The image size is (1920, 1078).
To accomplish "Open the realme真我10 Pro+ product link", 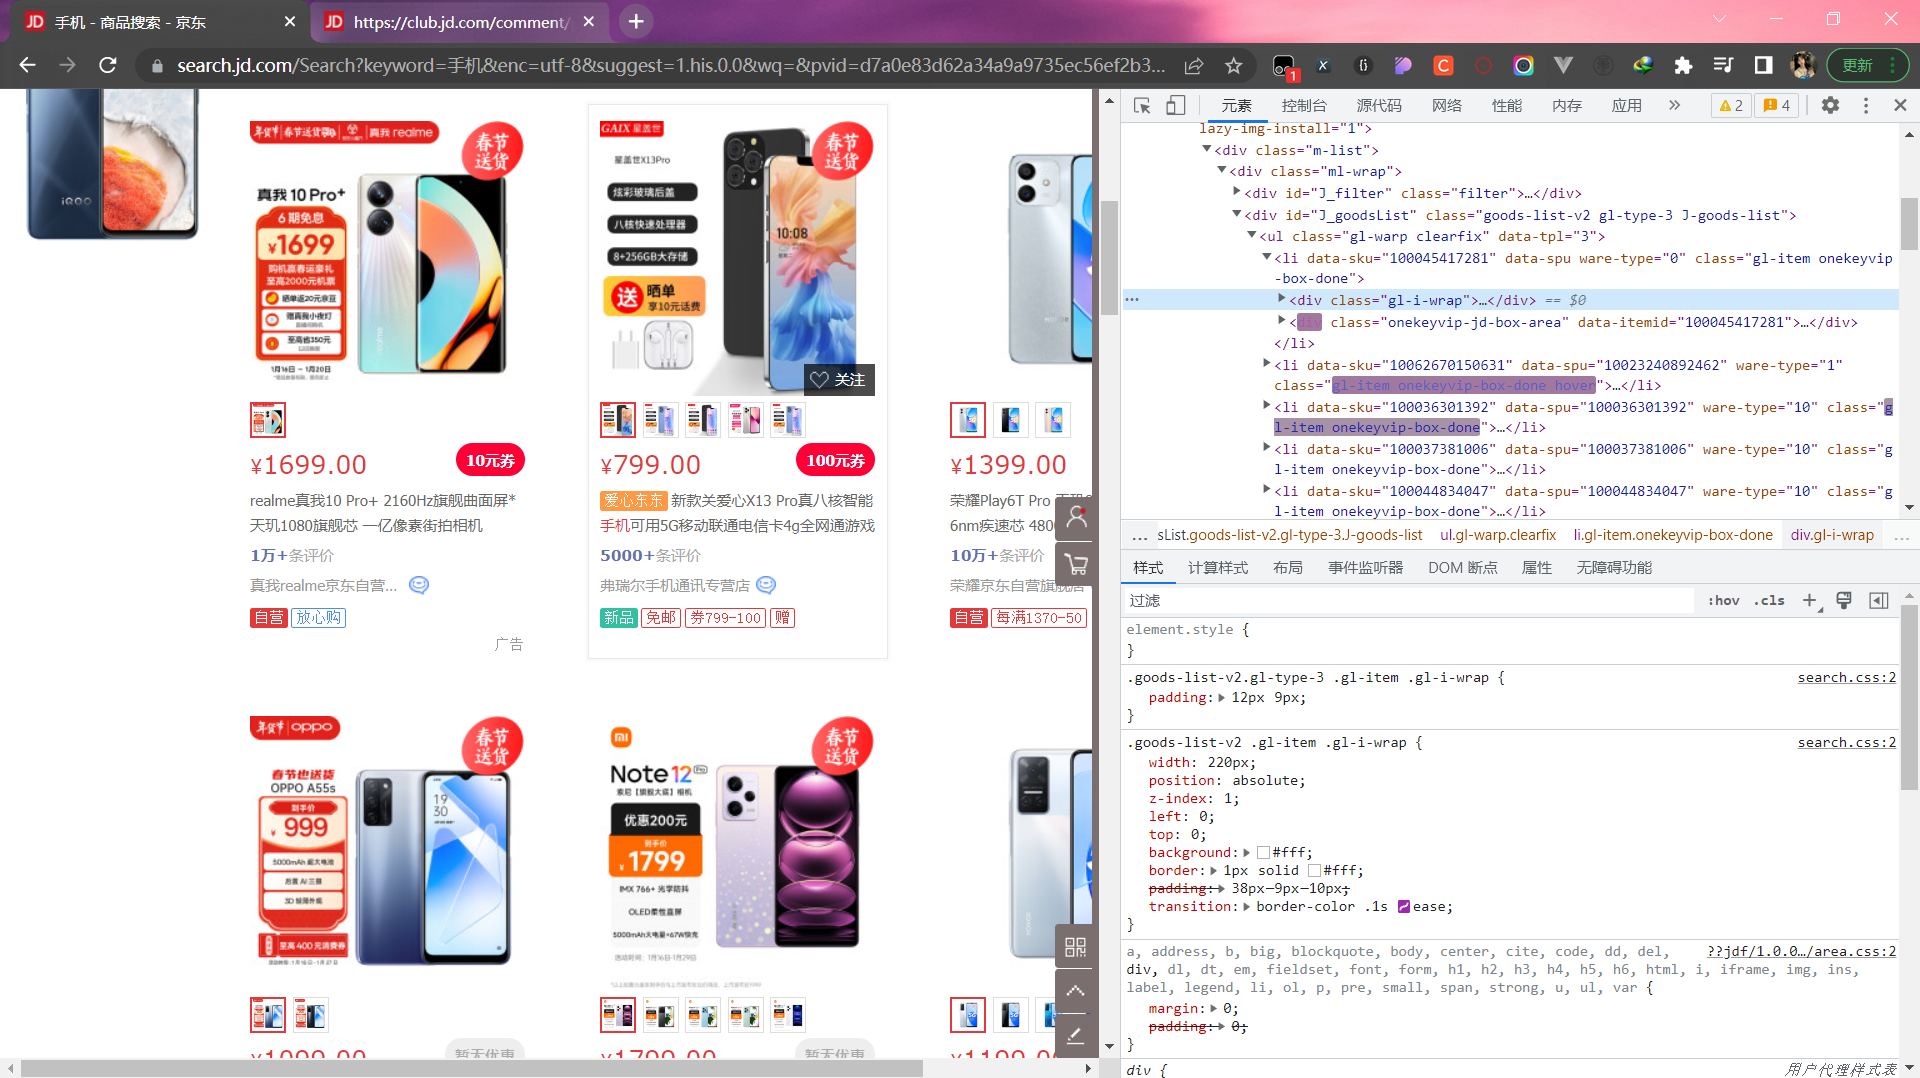I will click(x=383, y=513).
